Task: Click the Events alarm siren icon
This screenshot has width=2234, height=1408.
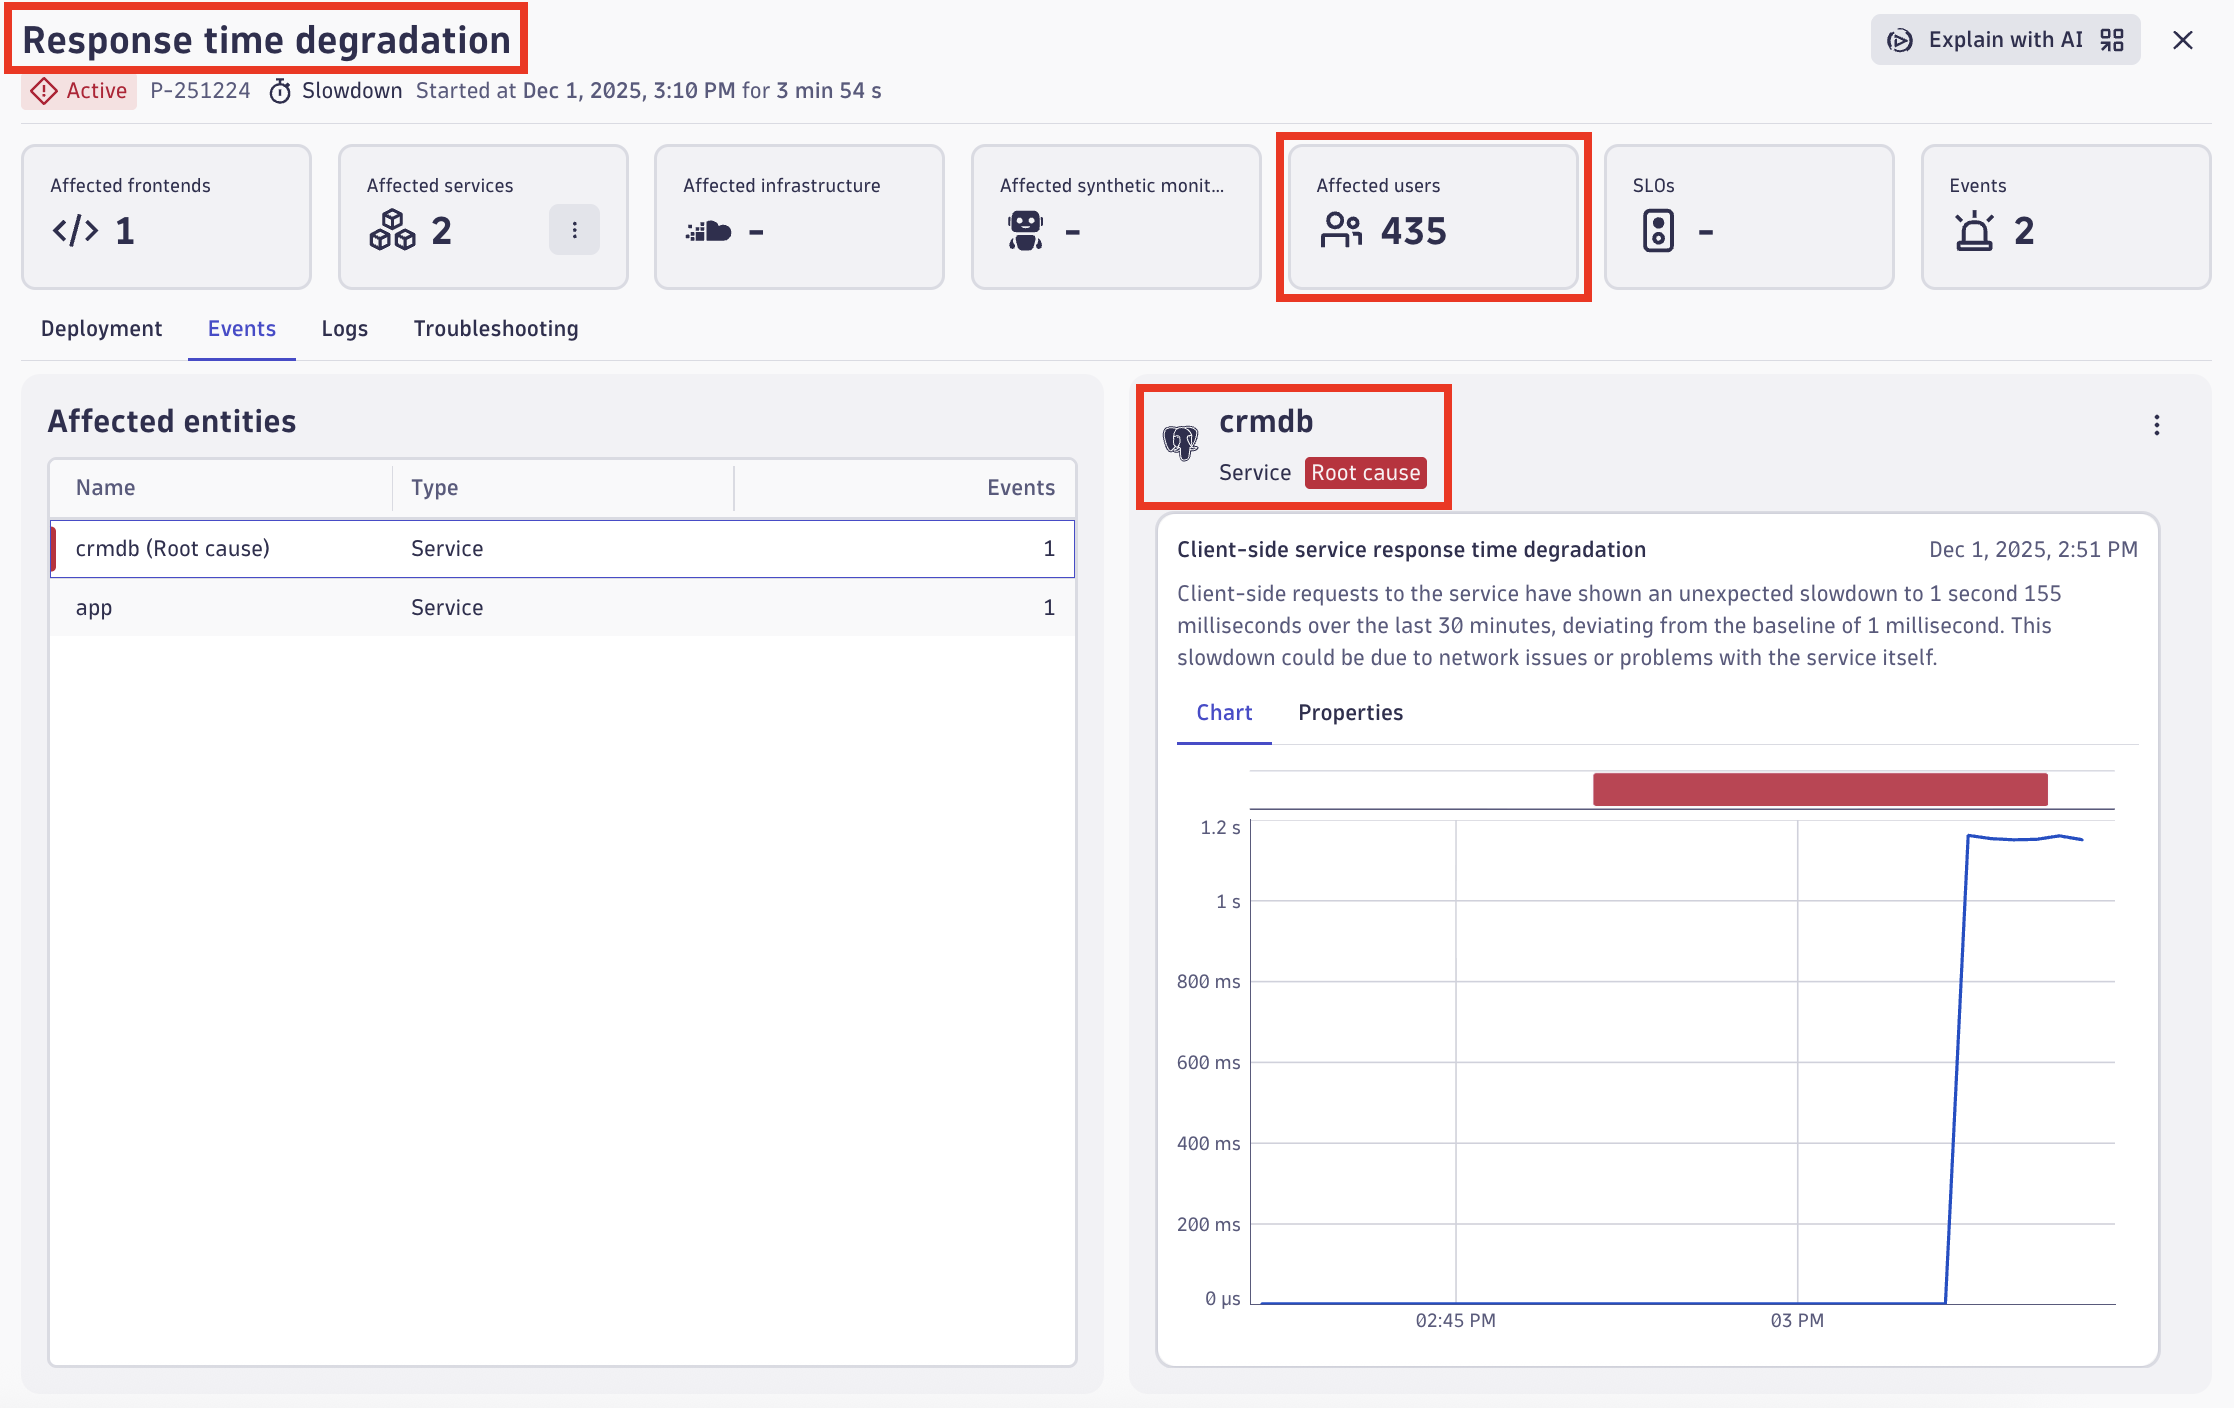Action: tap(1974, 231)
